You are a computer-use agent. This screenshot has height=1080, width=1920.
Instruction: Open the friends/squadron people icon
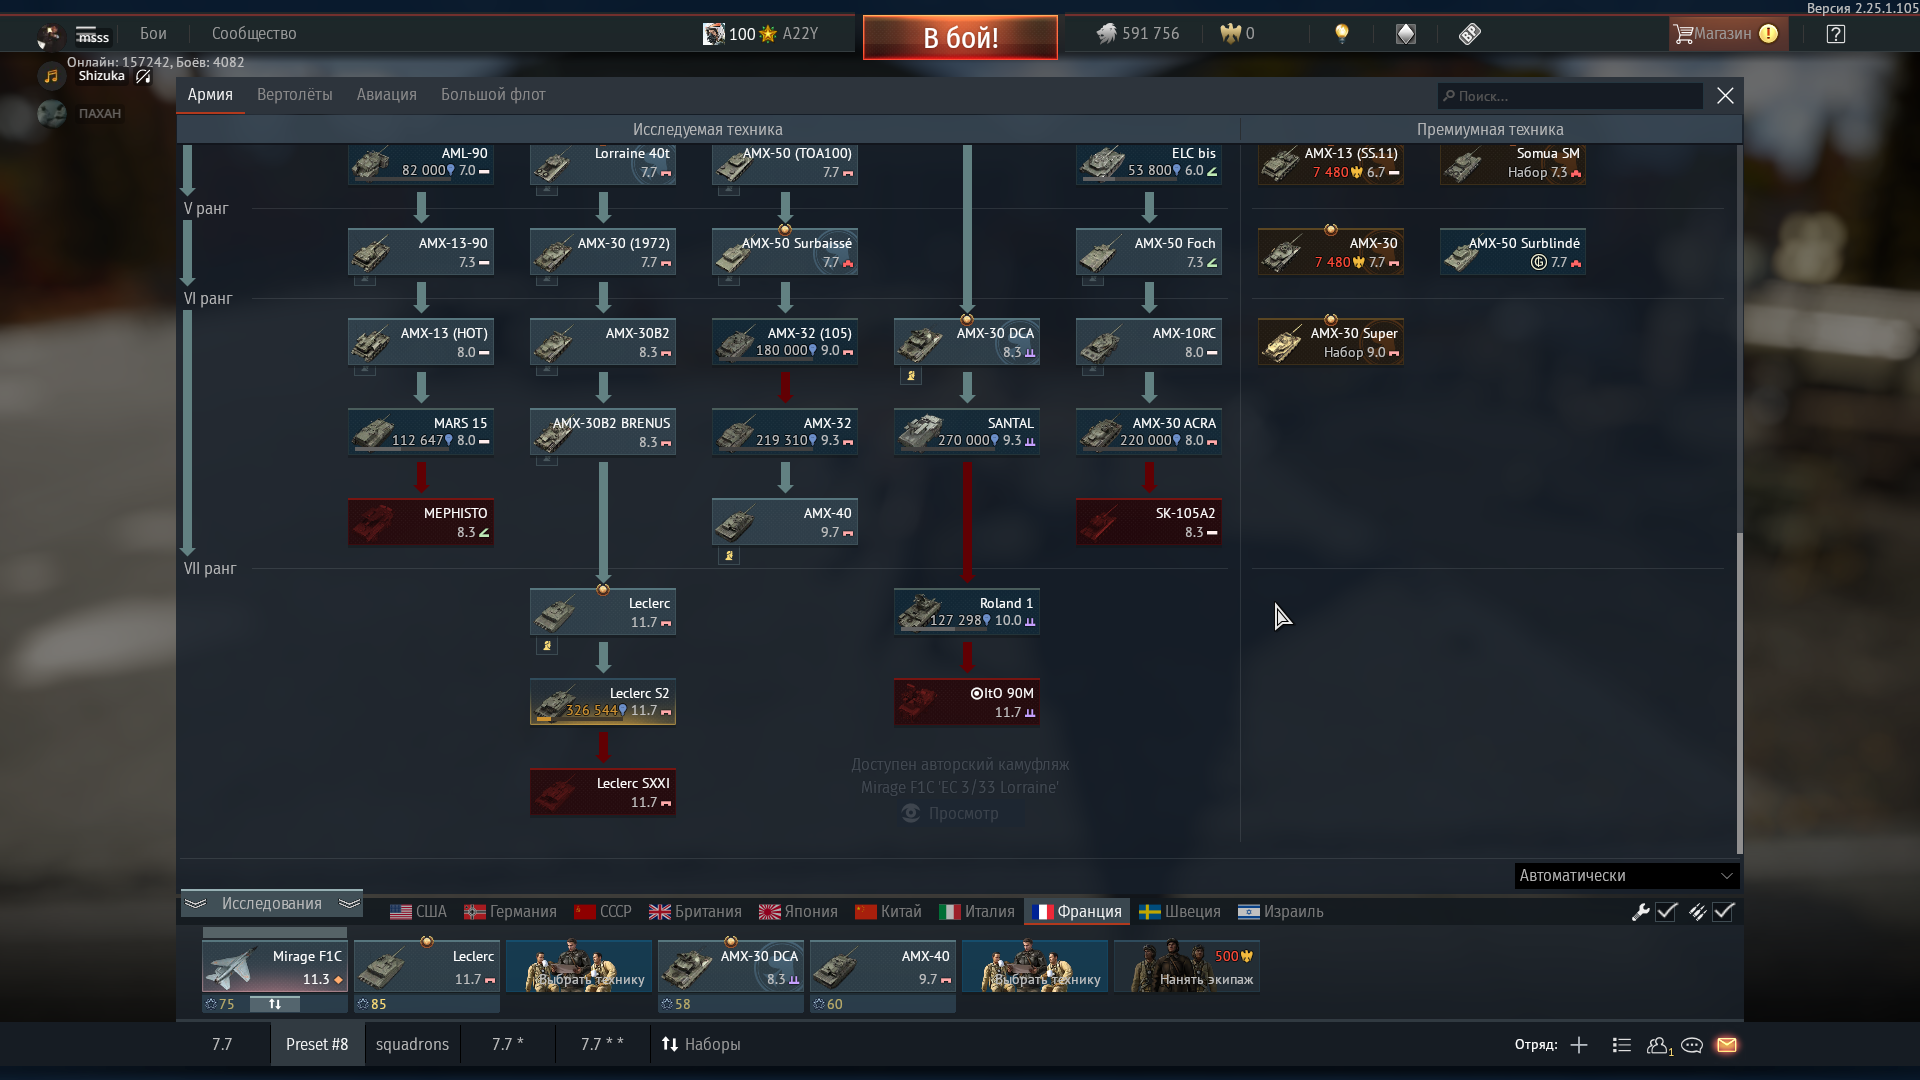tap(1658, 1045)
